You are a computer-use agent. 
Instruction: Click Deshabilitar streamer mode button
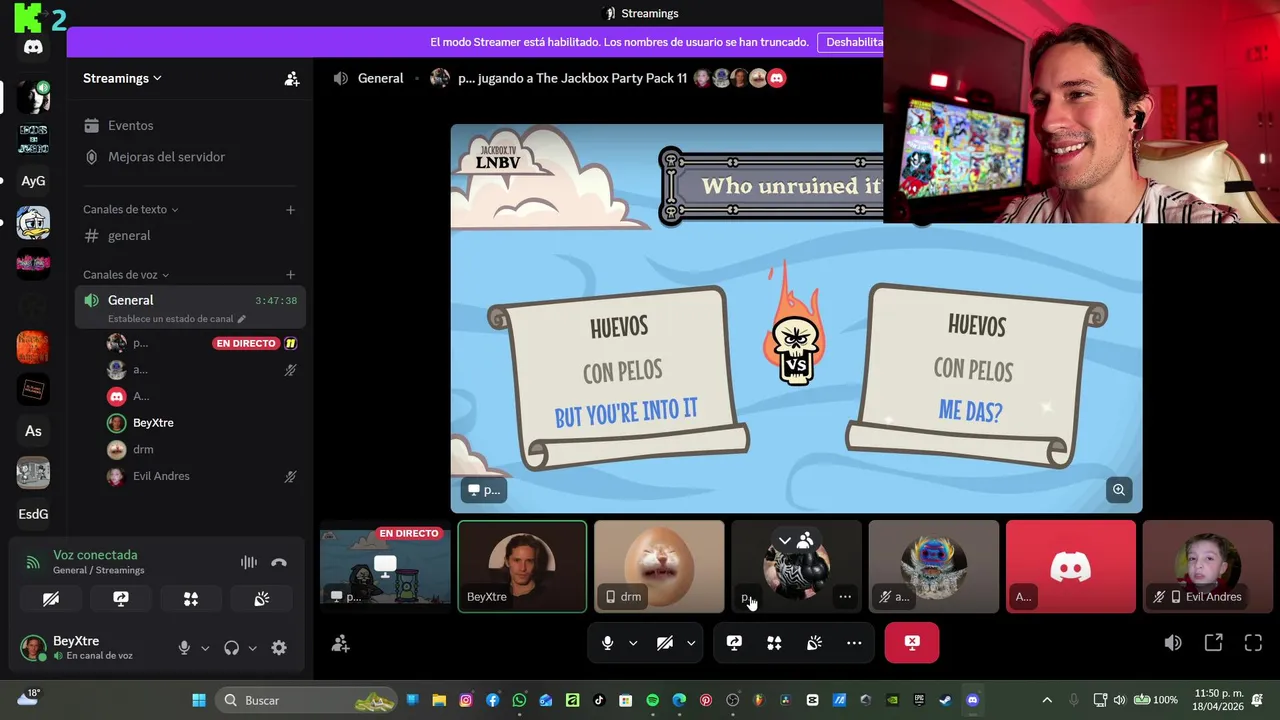(x=851, y=42)
